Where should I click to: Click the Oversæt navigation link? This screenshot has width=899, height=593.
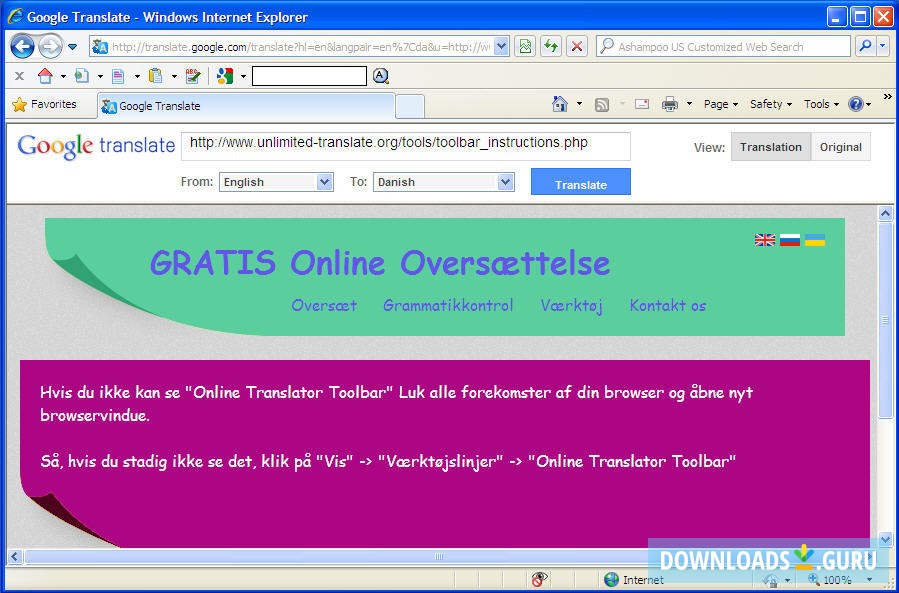324,306
